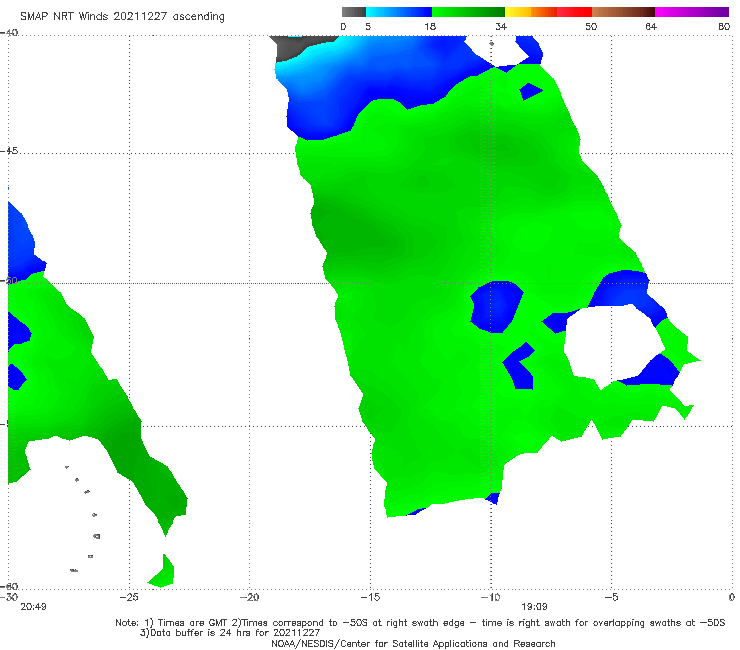The width and height of the screenshot is (740, 650).
Task: Click the NOAA/NESDIS credit line
Action: (x=413, y=644)
